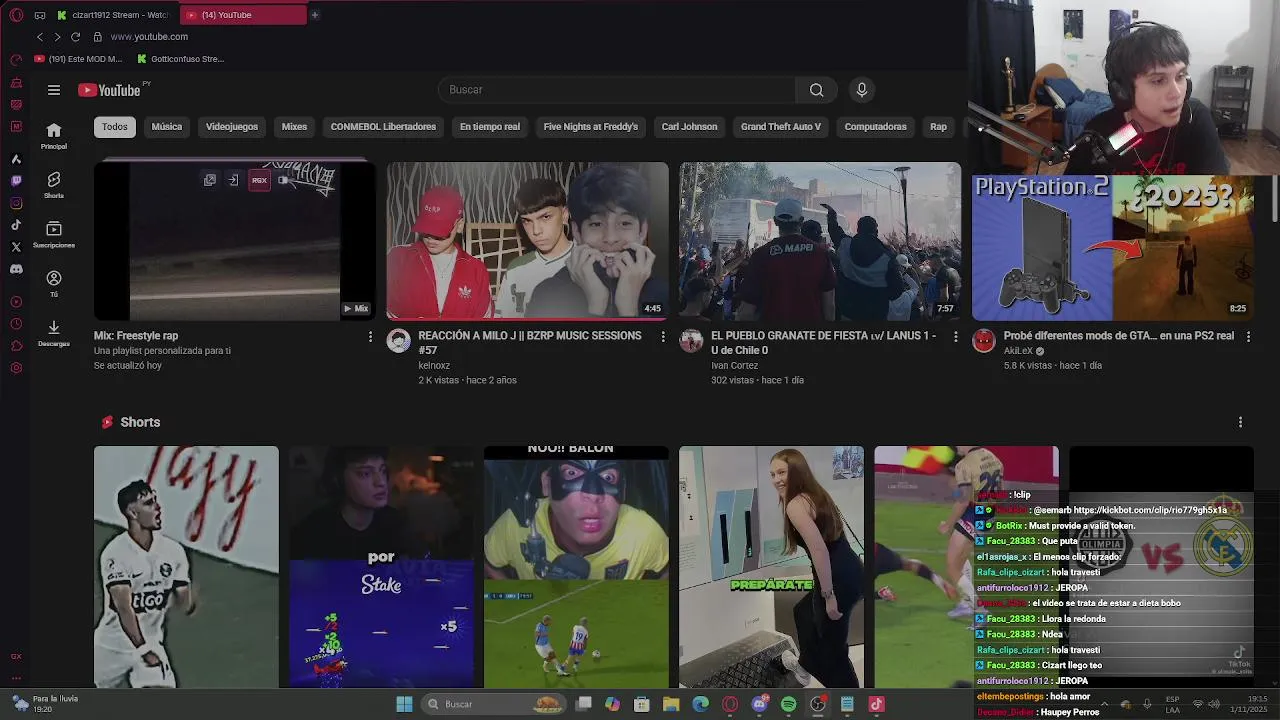Viewport: 1280px width, 720px height.
Task: Pop out video with picture-in-picture icon
Action: click(210, 180)
